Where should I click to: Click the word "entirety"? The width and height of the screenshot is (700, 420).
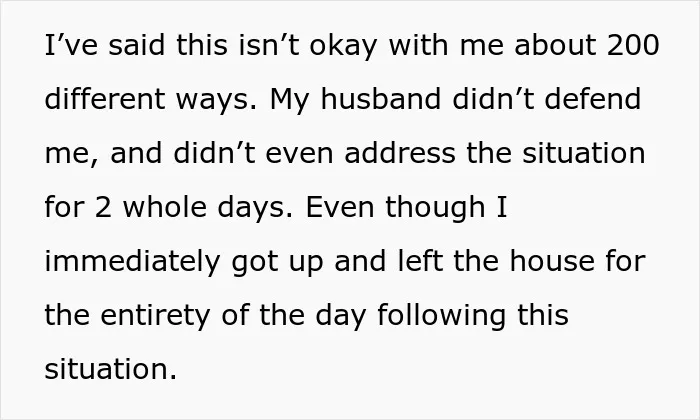point(155,317)
